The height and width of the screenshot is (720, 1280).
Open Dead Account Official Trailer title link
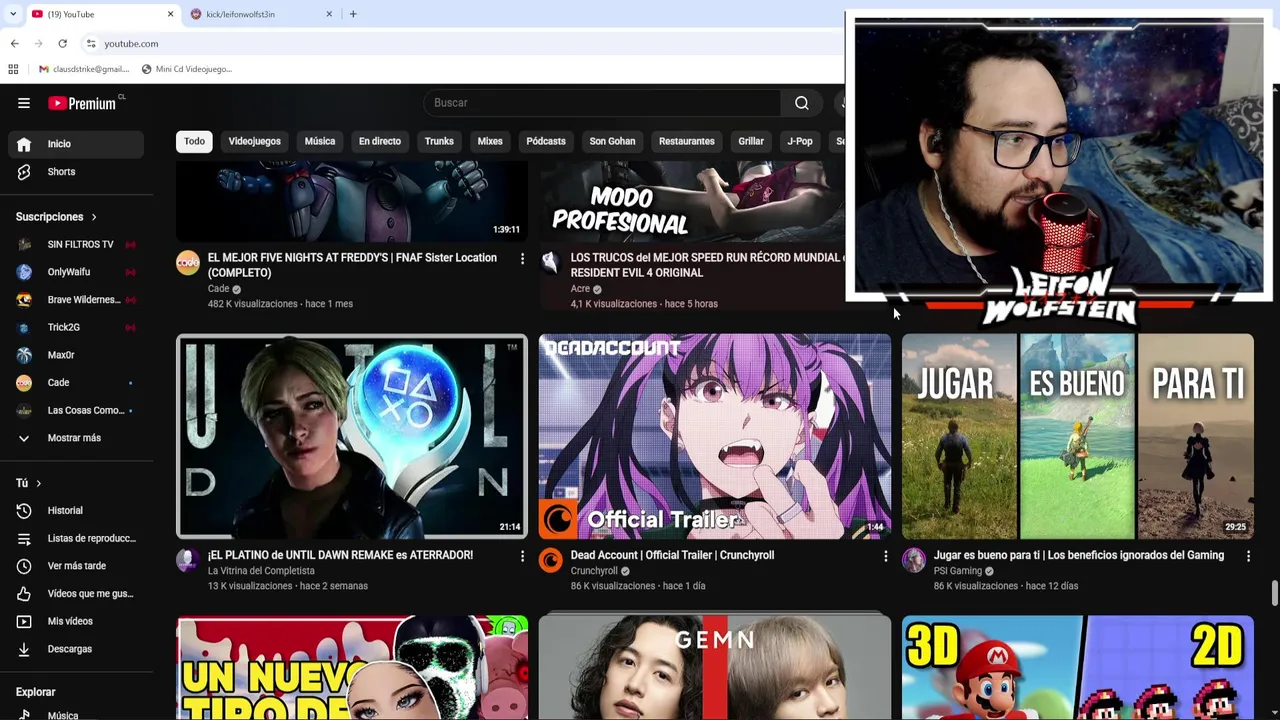pyautogui.click(x=672, y=556)
